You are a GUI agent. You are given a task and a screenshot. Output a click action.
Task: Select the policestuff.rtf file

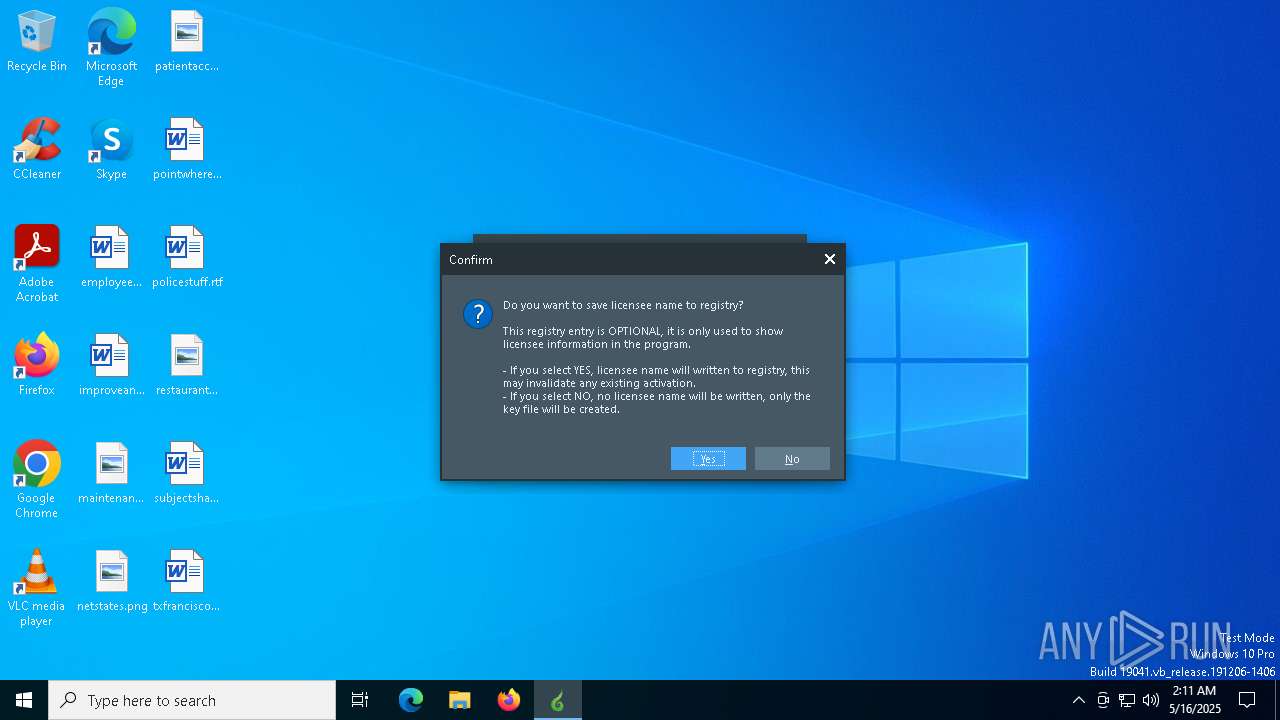point(187,258)
